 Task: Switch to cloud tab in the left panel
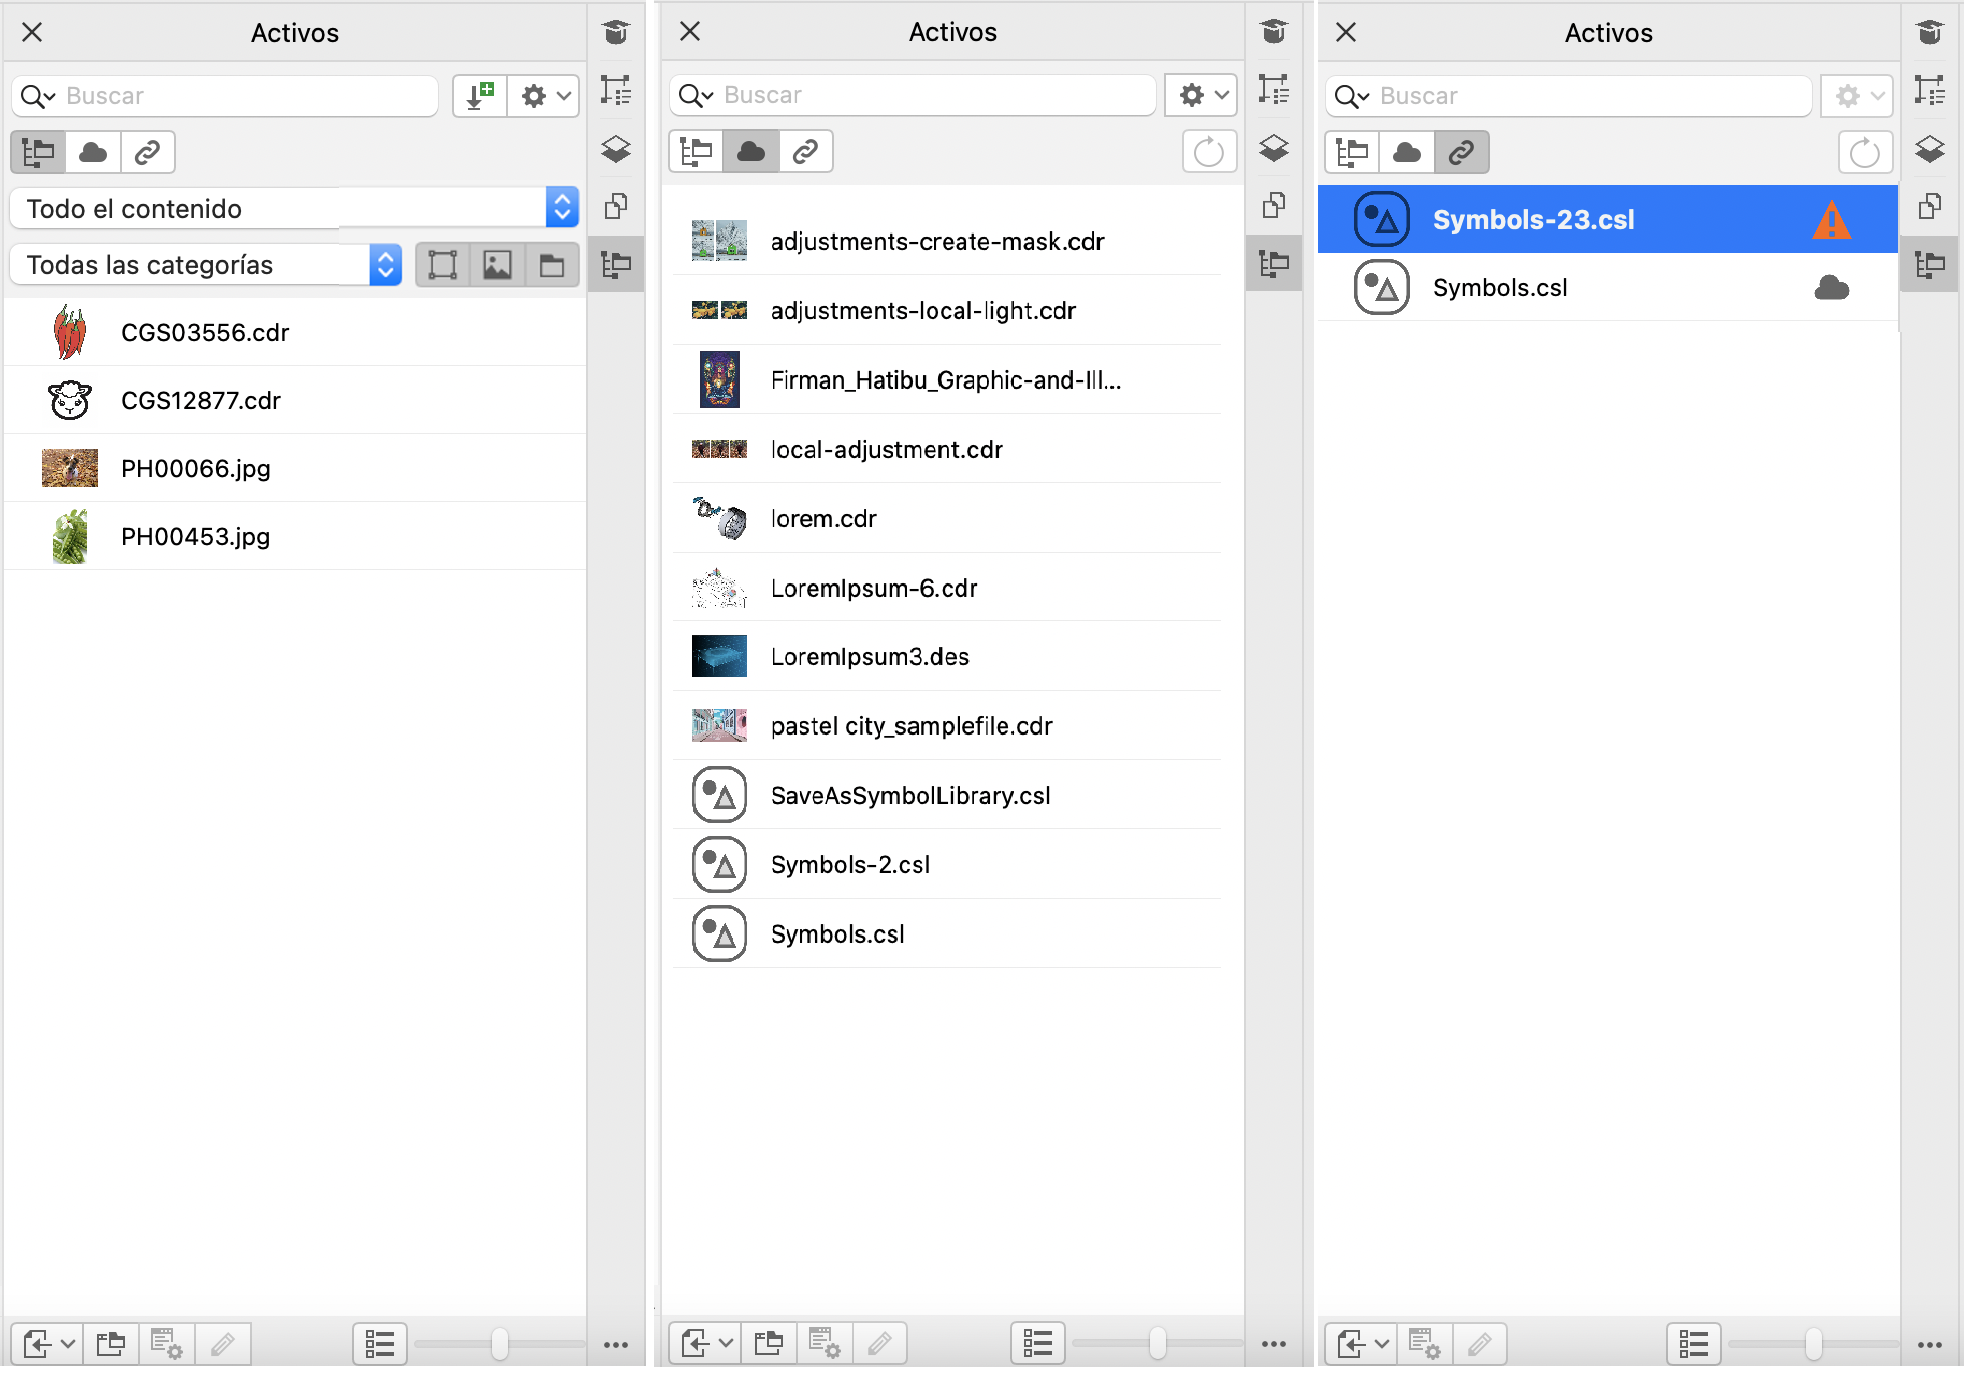pyautogui.click(x=93, y=152)
